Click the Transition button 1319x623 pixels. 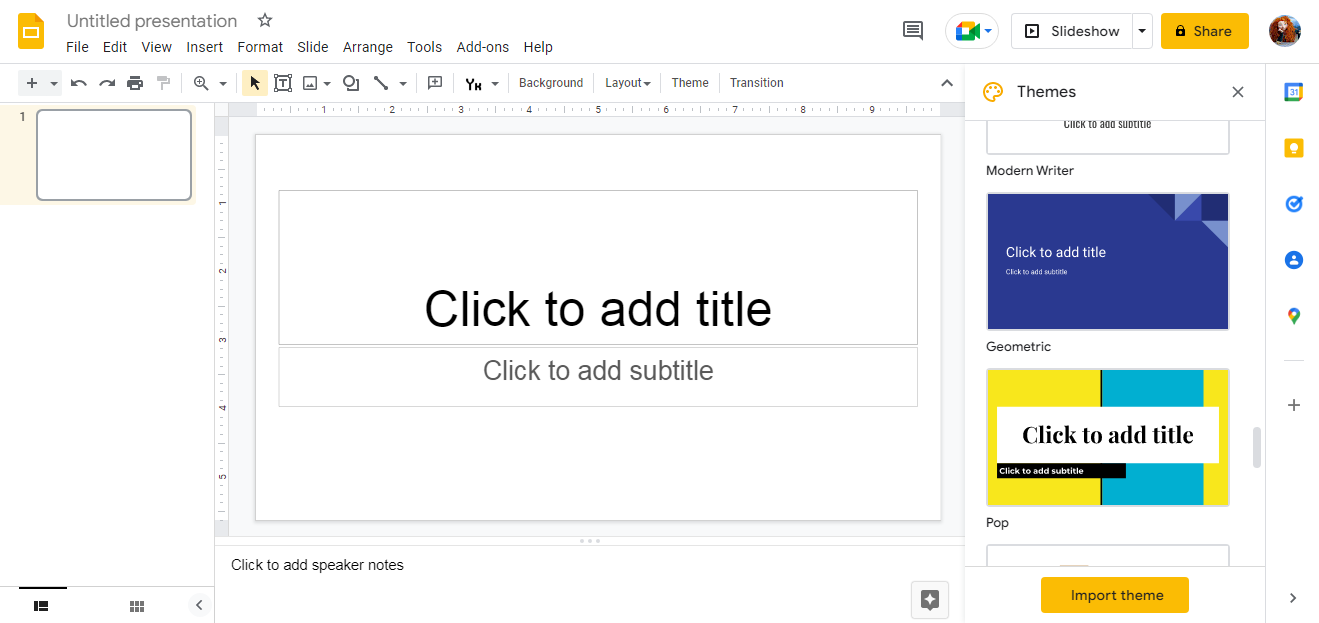click(x=757, y=83)
